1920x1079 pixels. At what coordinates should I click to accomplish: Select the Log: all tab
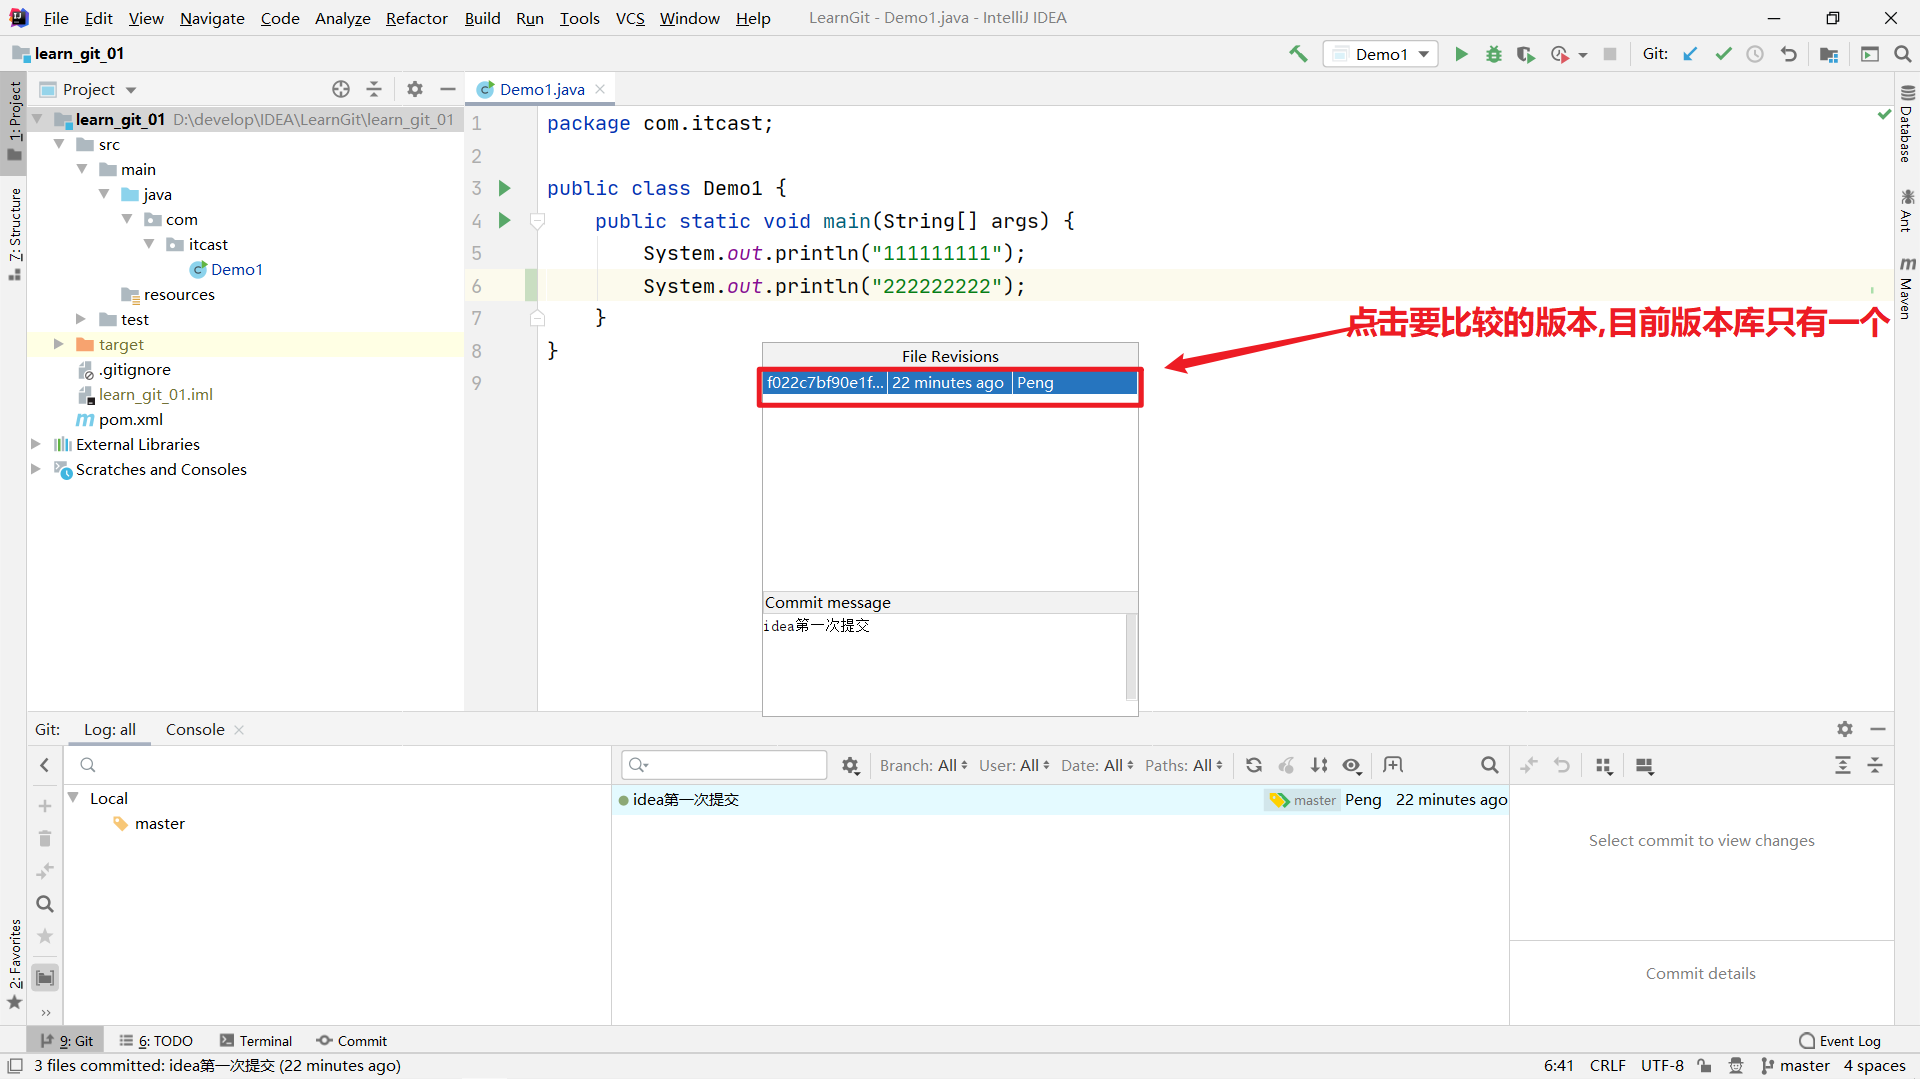[110, 729]
